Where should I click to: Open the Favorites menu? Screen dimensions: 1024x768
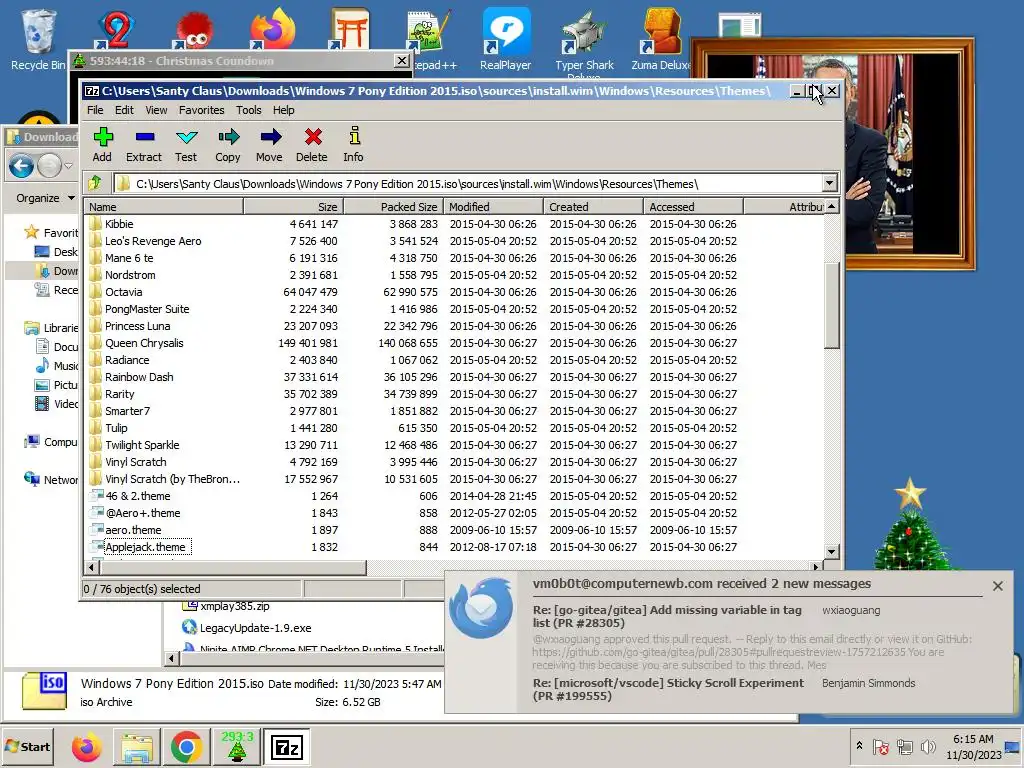click(x=202, y=110)
